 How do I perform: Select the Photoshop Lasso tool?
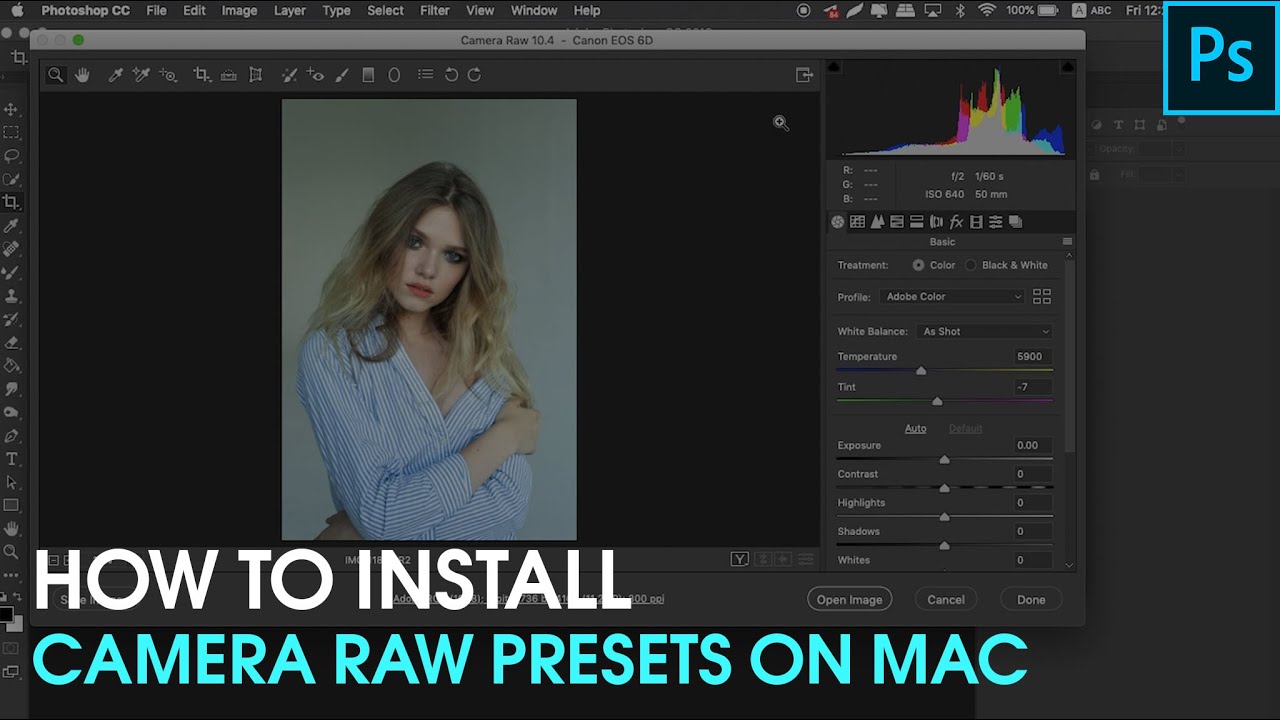[x=12, y=156]
